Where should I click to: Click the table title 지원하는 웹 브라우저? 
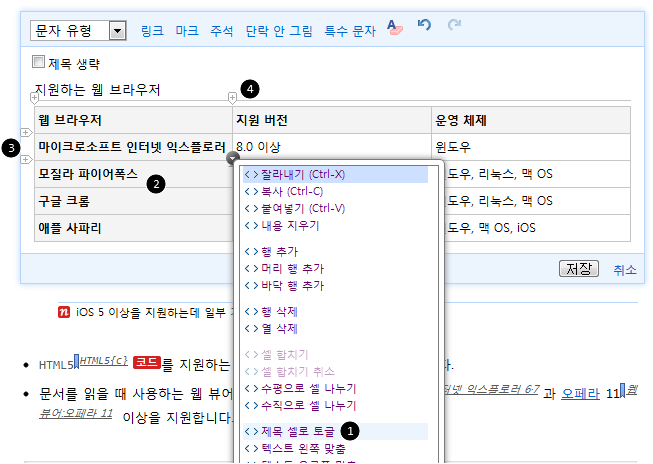tap(97, 89)
